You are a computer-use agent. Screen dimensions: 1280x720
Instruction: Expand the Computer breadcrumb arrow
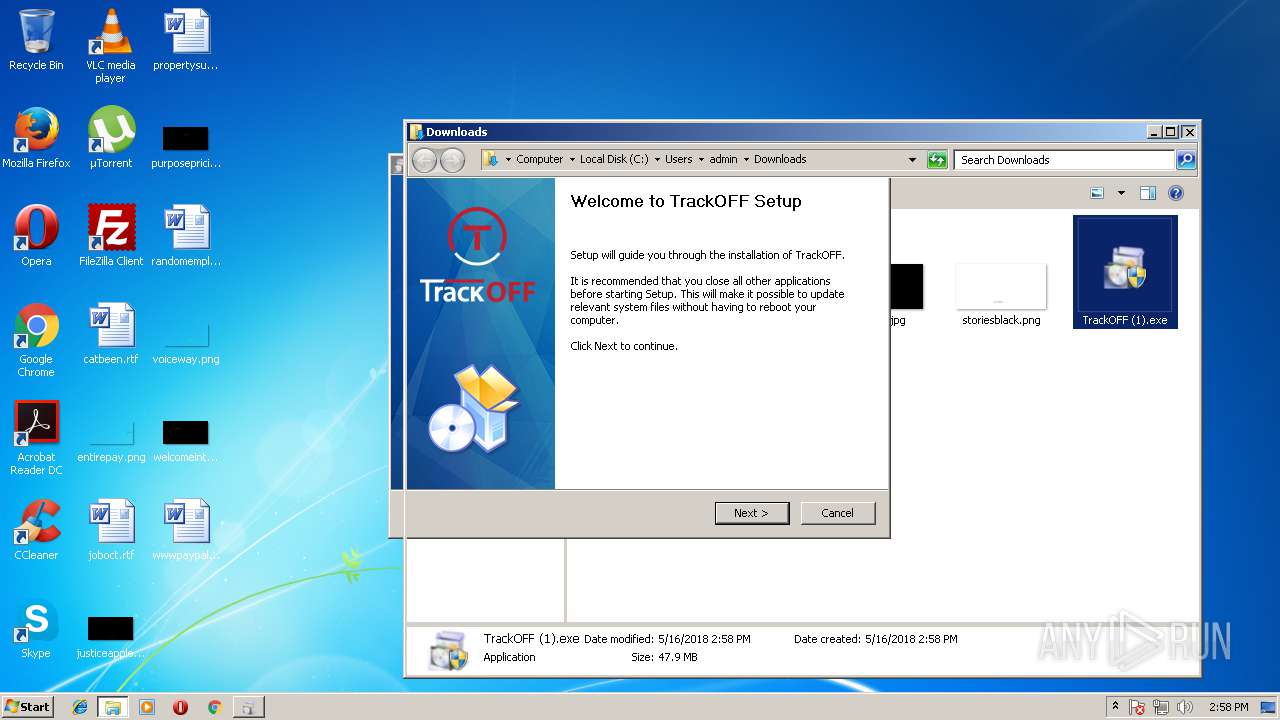tap(572, 159)
